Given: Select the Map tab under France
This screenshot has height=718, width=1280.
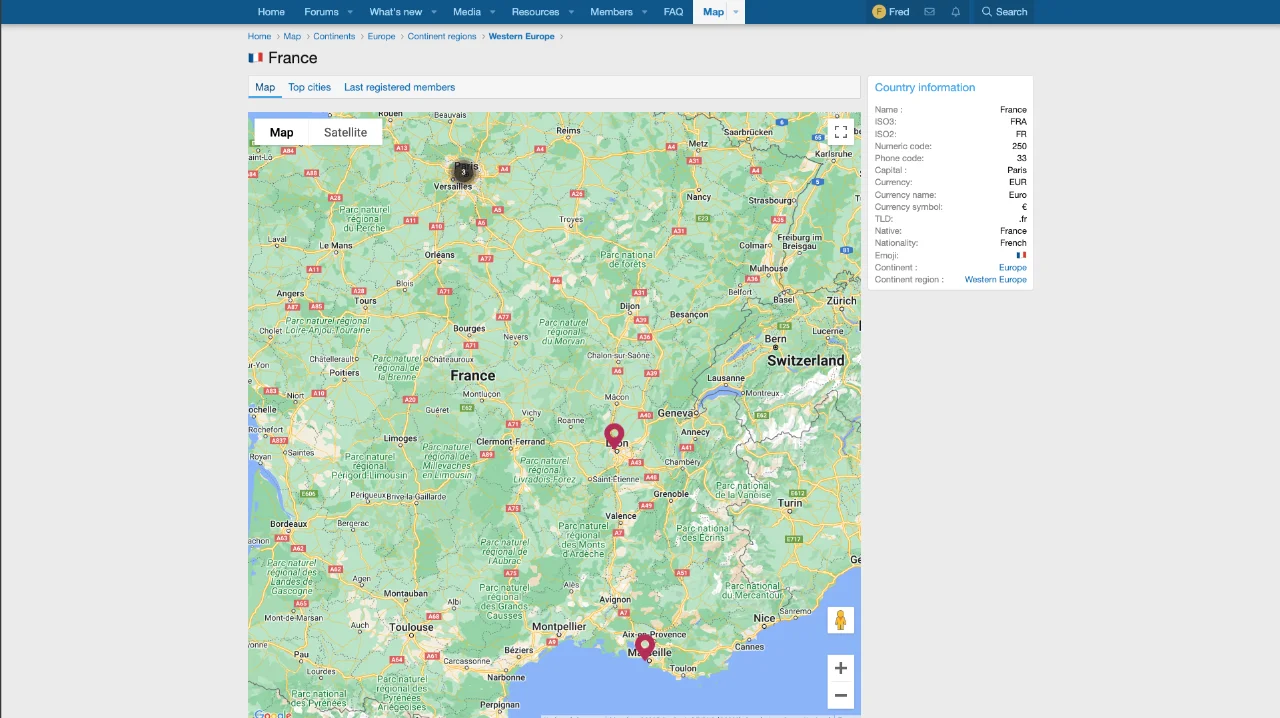Looking at the screenshot, I should (265, 87).
